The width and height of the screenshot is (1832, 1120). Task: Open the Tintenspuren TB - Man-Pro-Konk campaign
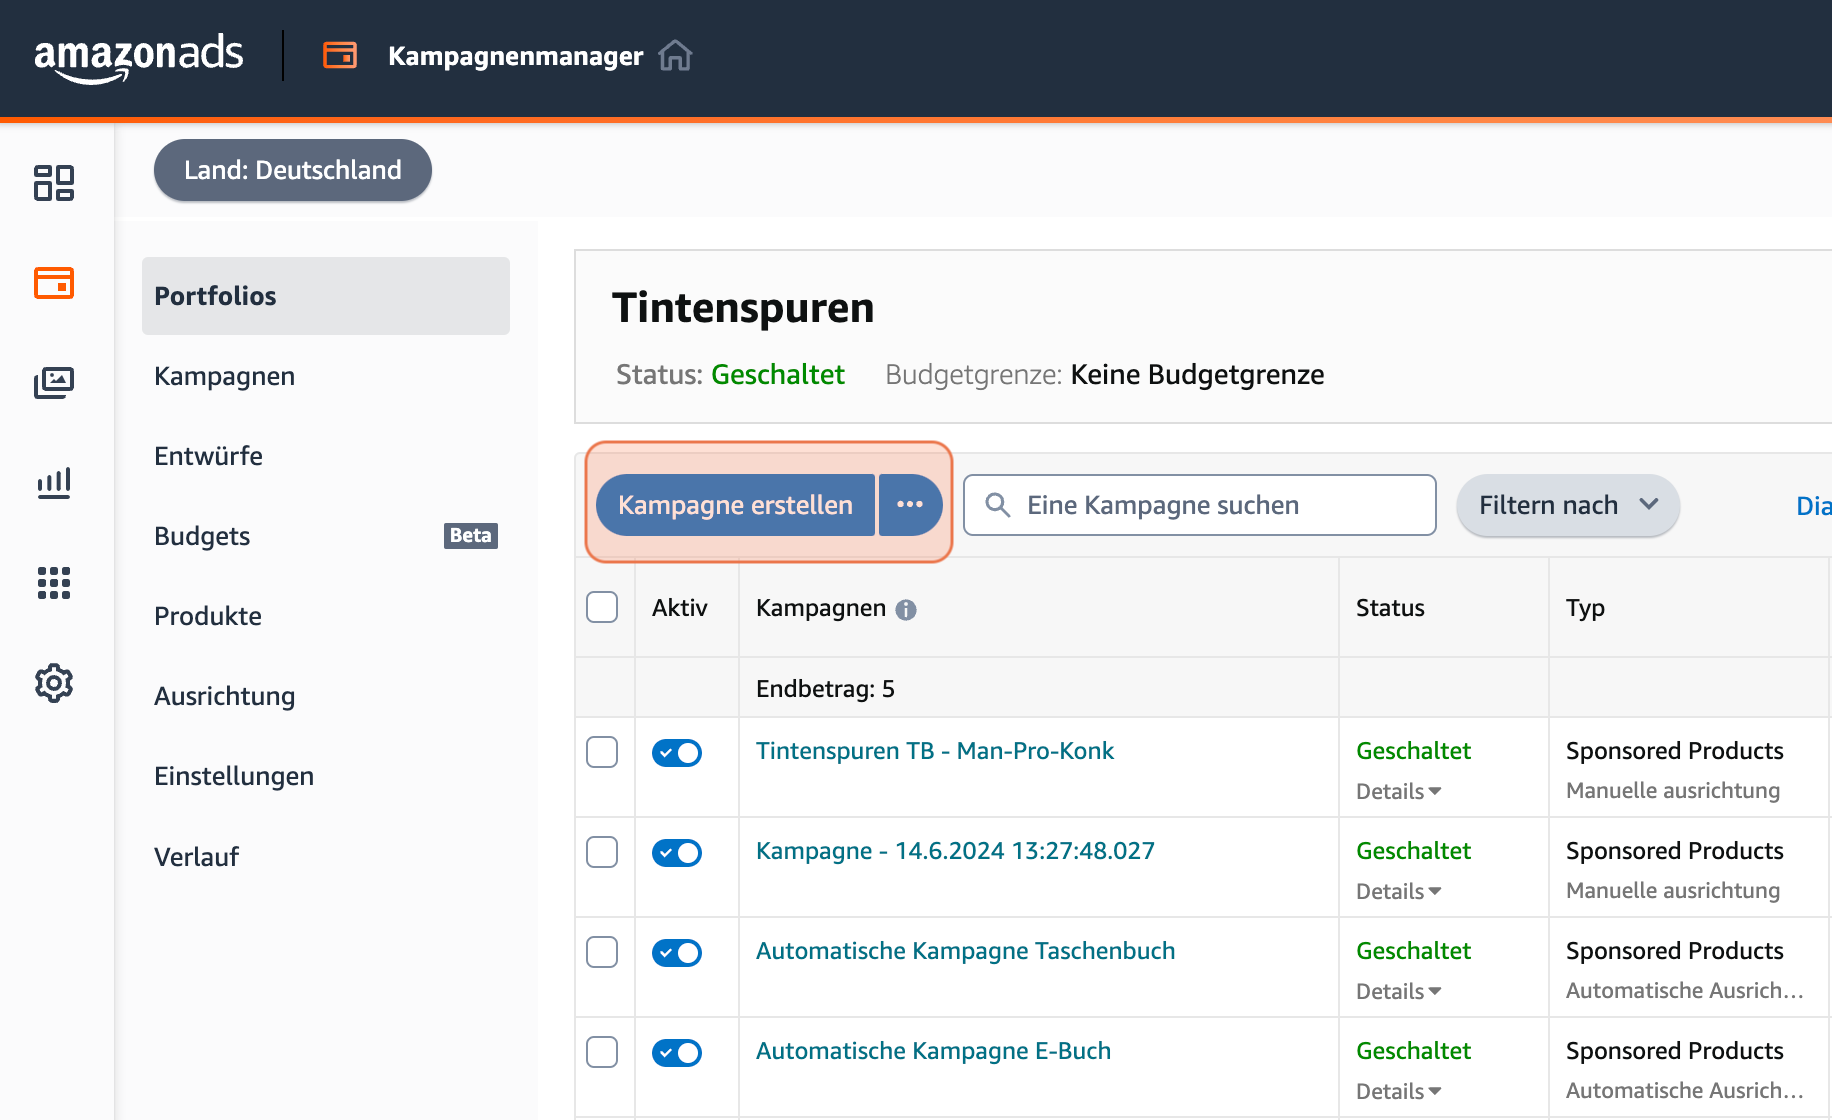(935, 750)
